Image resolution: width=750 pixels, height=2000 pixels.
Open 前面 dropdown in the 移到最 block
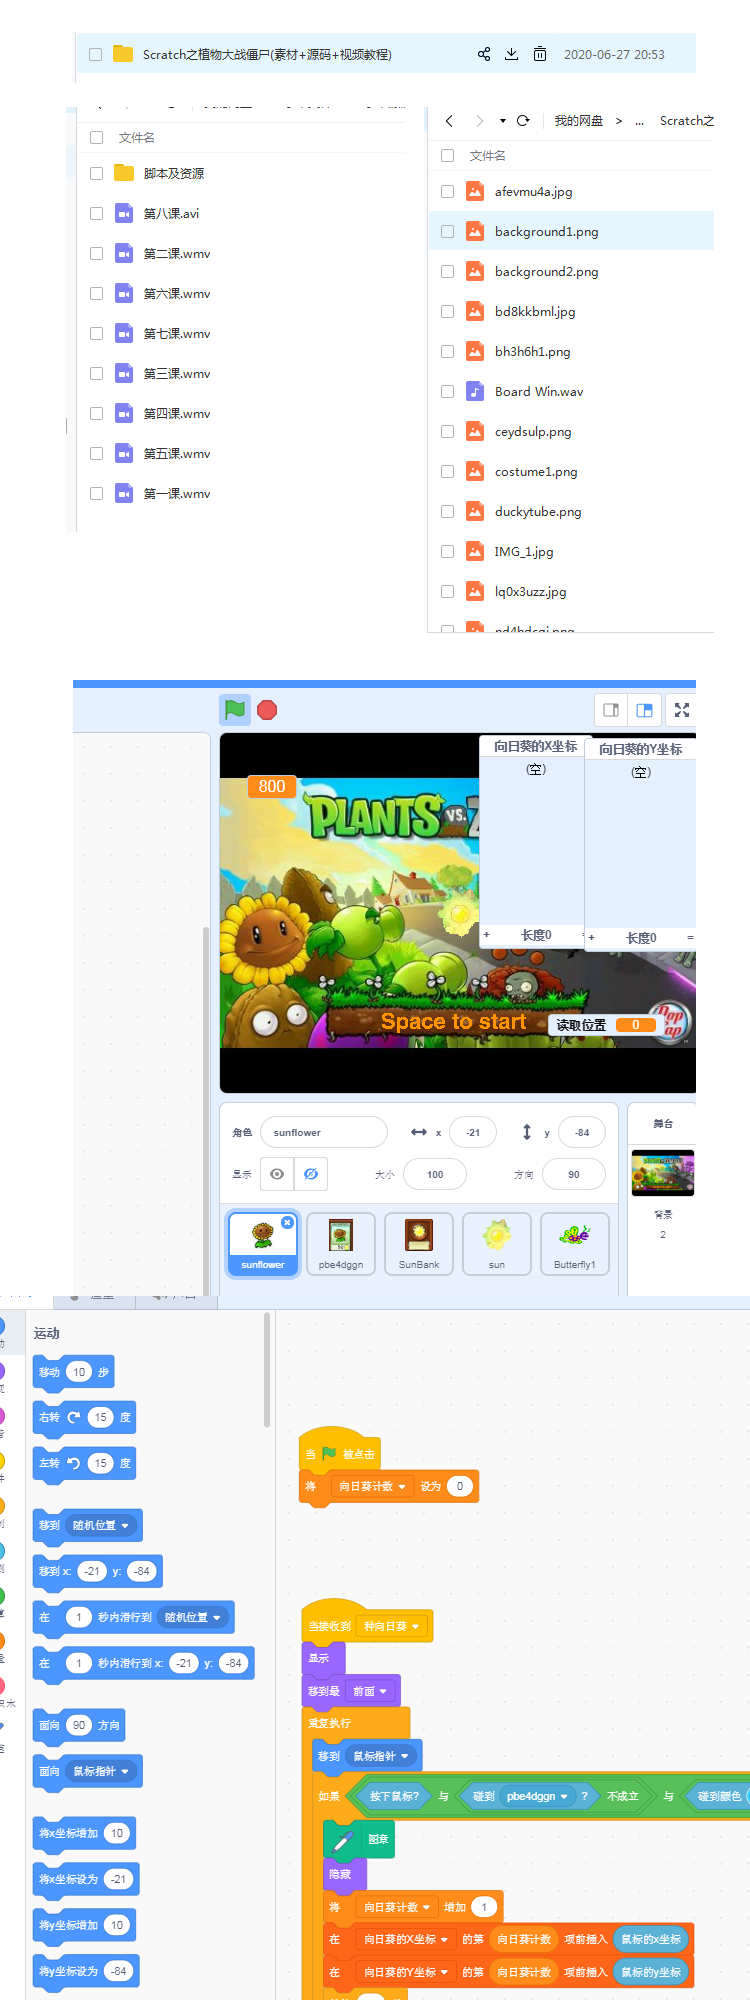370,1691
